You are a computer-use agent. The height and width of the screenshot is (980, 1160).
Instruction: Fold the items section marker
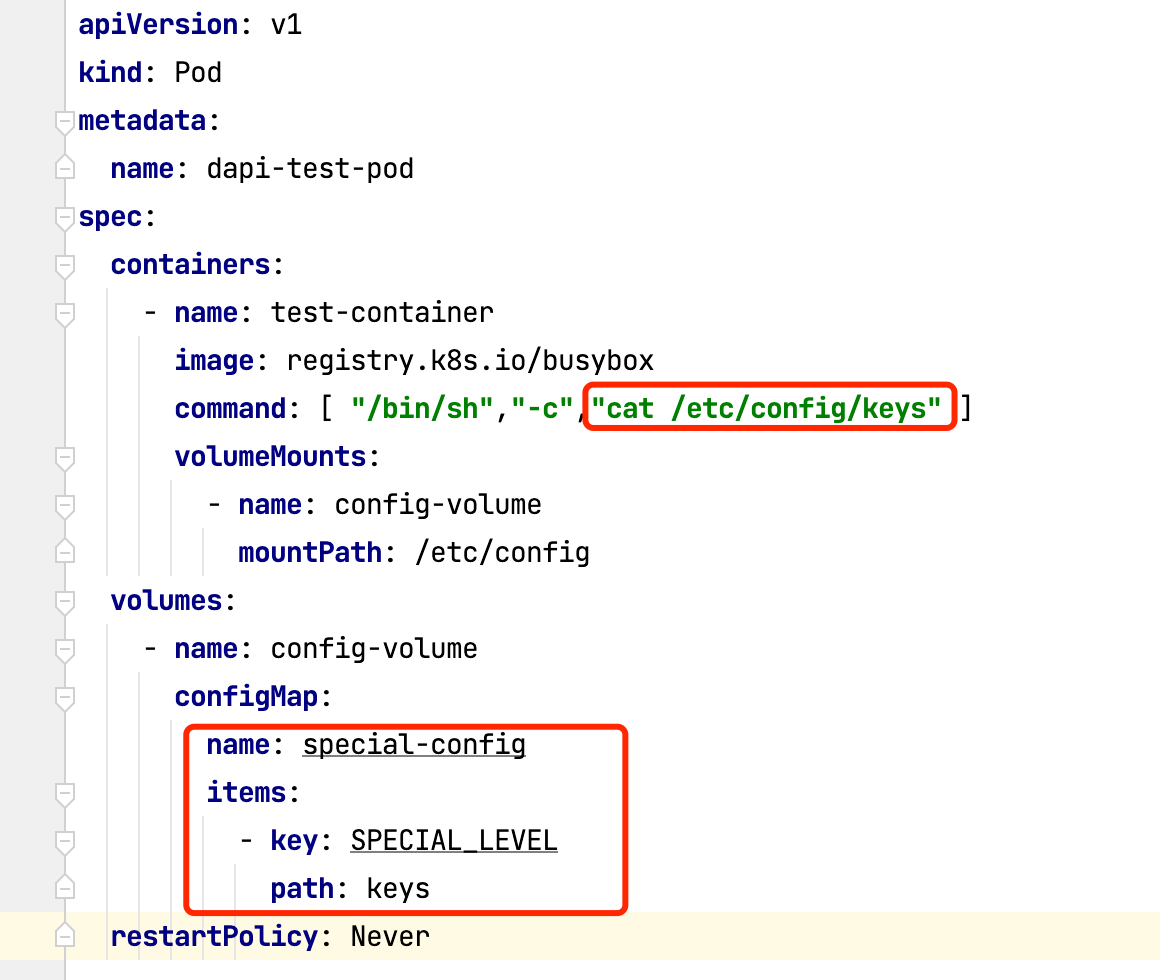pyautogui.click(x=65, y=794)
